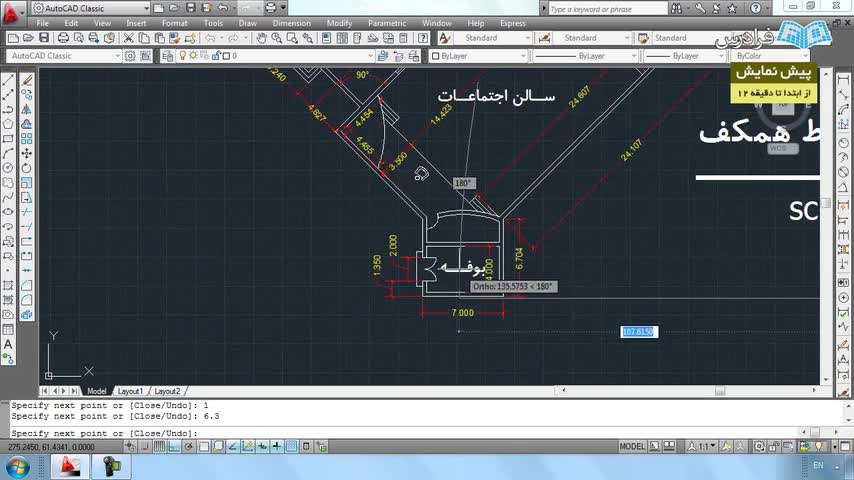Image resolution: width=854 pixels, height=480 pixels.
Task: Click the Pan realtime hand icon
Action: tap(261, 38)
